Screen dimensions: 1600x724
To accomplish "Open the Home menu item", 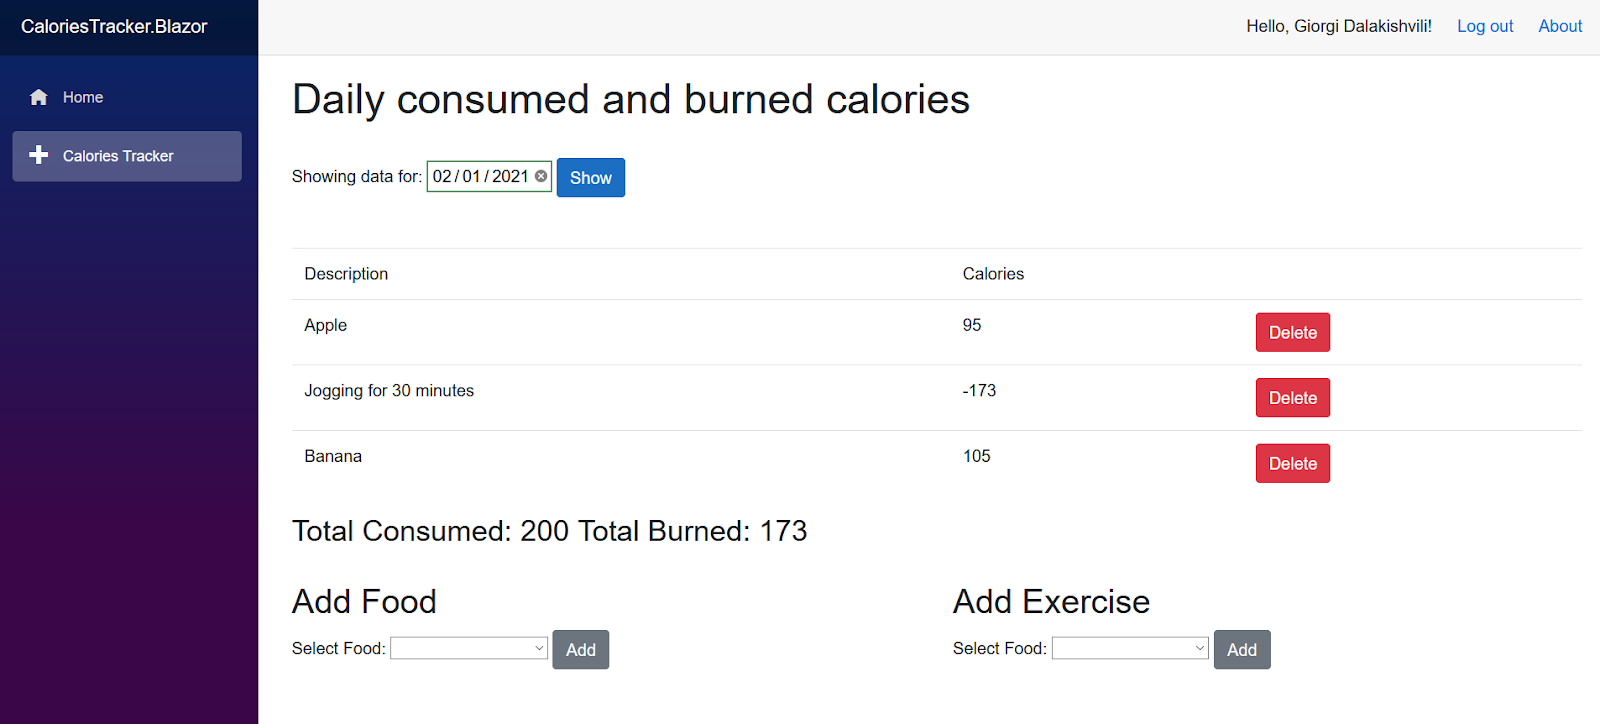I will coord(83,97).
